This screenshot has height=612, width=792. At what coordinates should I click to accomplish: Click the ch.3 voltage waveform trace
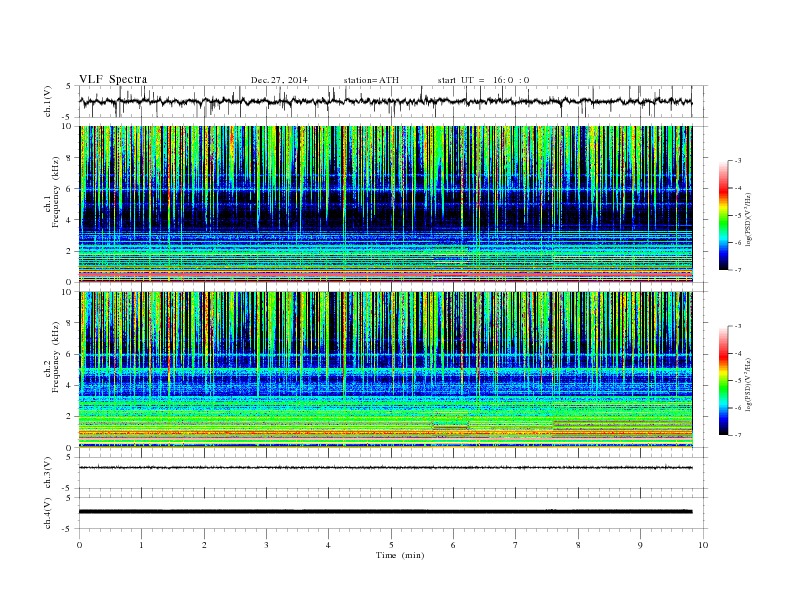point(385,468)
